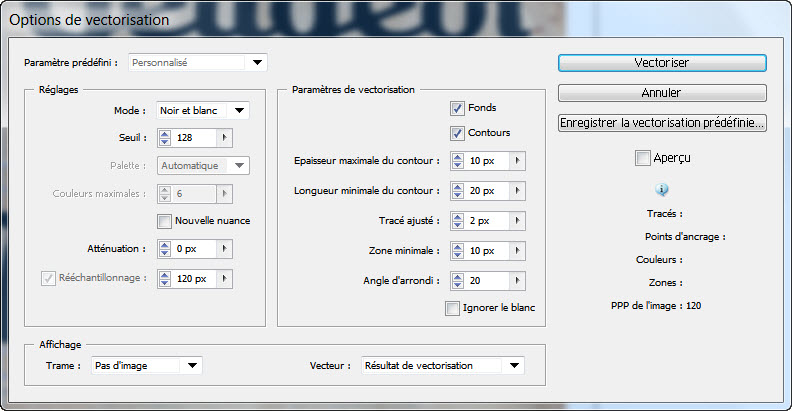792x411 pixels.
Task: Open the Mode dropdown (Noir et blanc)
Action: pos(203,111)
